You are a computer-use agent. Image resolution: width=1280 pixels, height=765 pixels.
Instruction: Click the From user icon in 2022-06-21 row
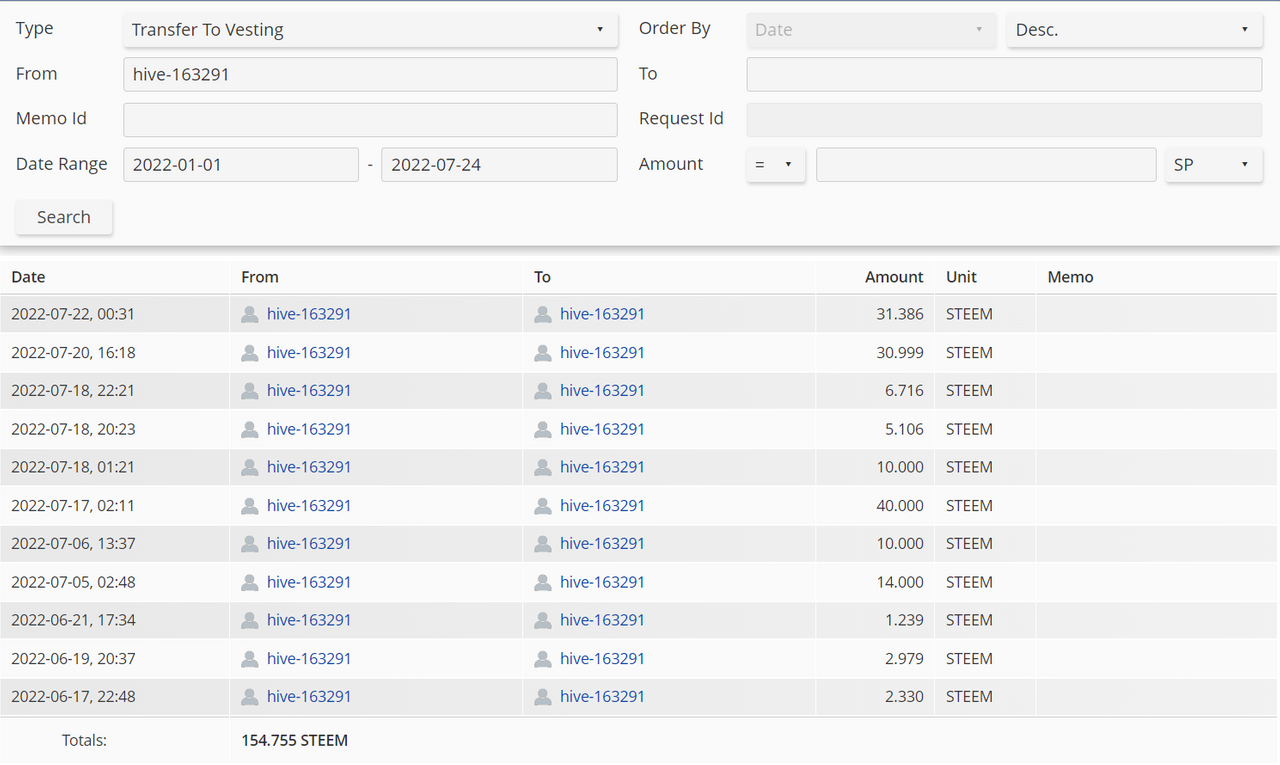(x=250, y=620)
